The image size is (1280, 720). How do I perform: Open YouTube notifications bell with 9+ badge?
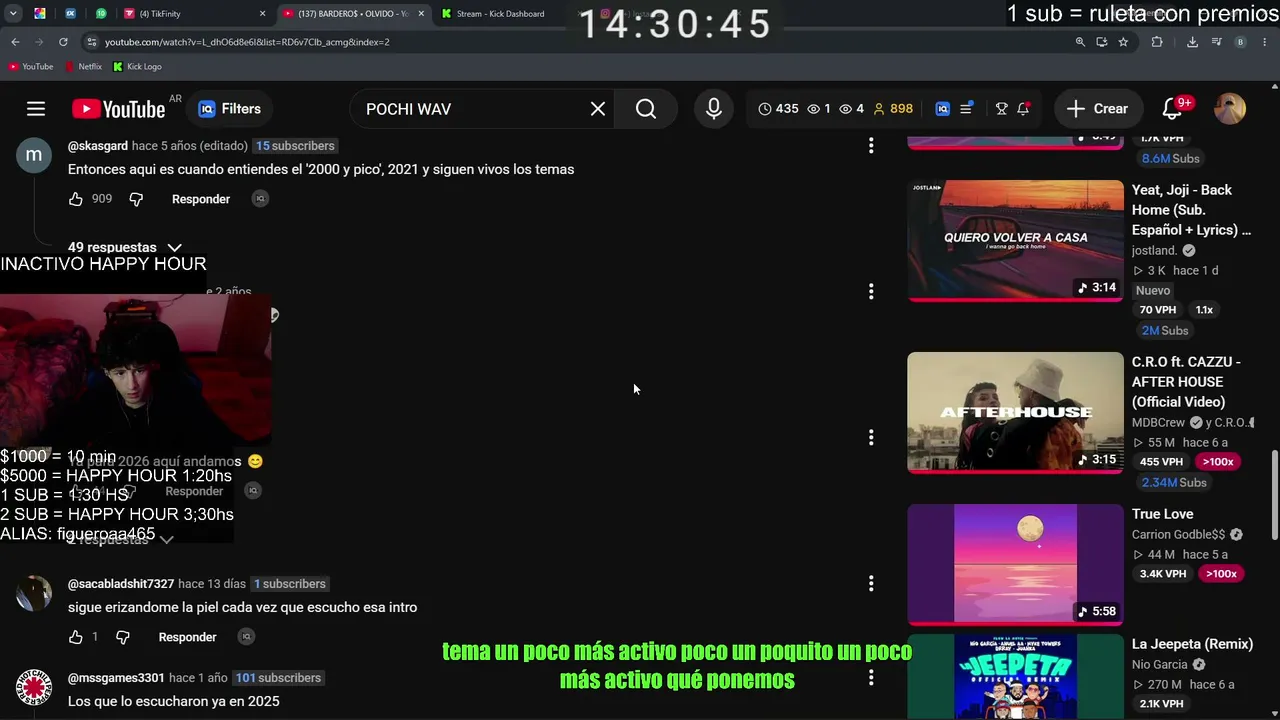pos(1173,109)
